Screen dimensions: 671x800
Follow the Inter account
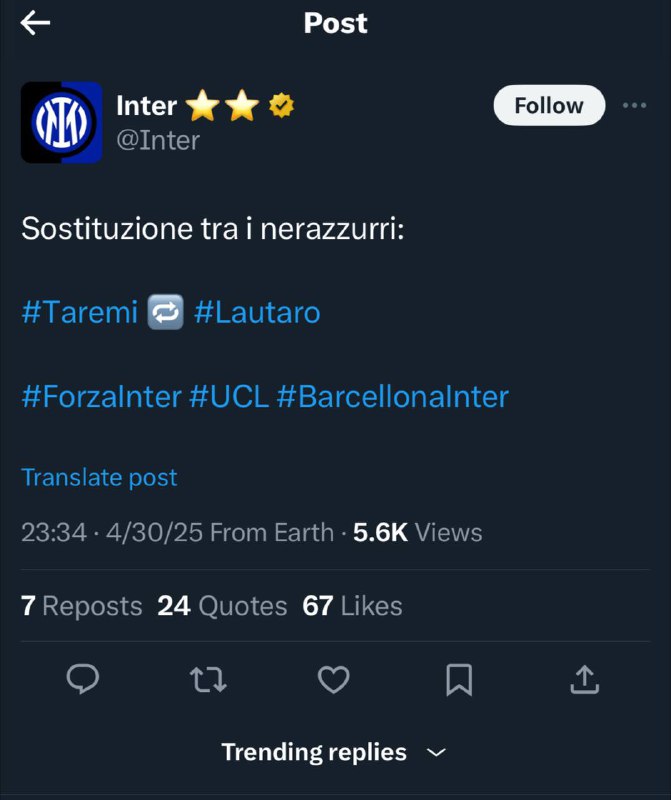[548, 105]
